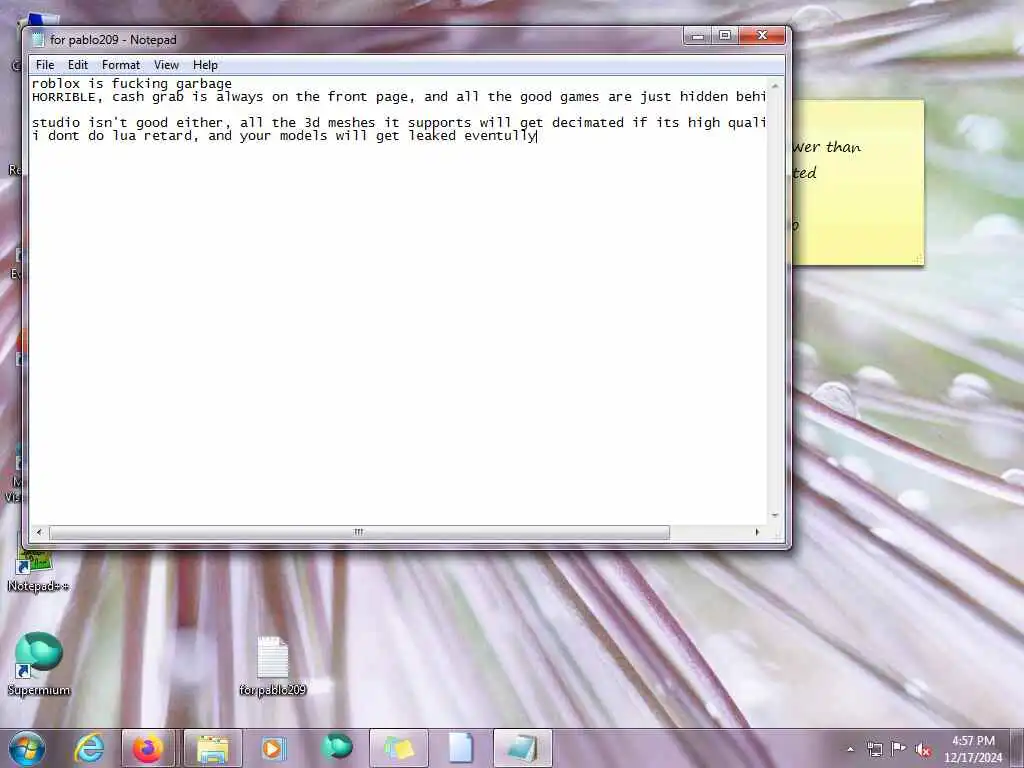Show hidden tray icons arrow
Screen dimensions: 1024x768
pos(850,749)
